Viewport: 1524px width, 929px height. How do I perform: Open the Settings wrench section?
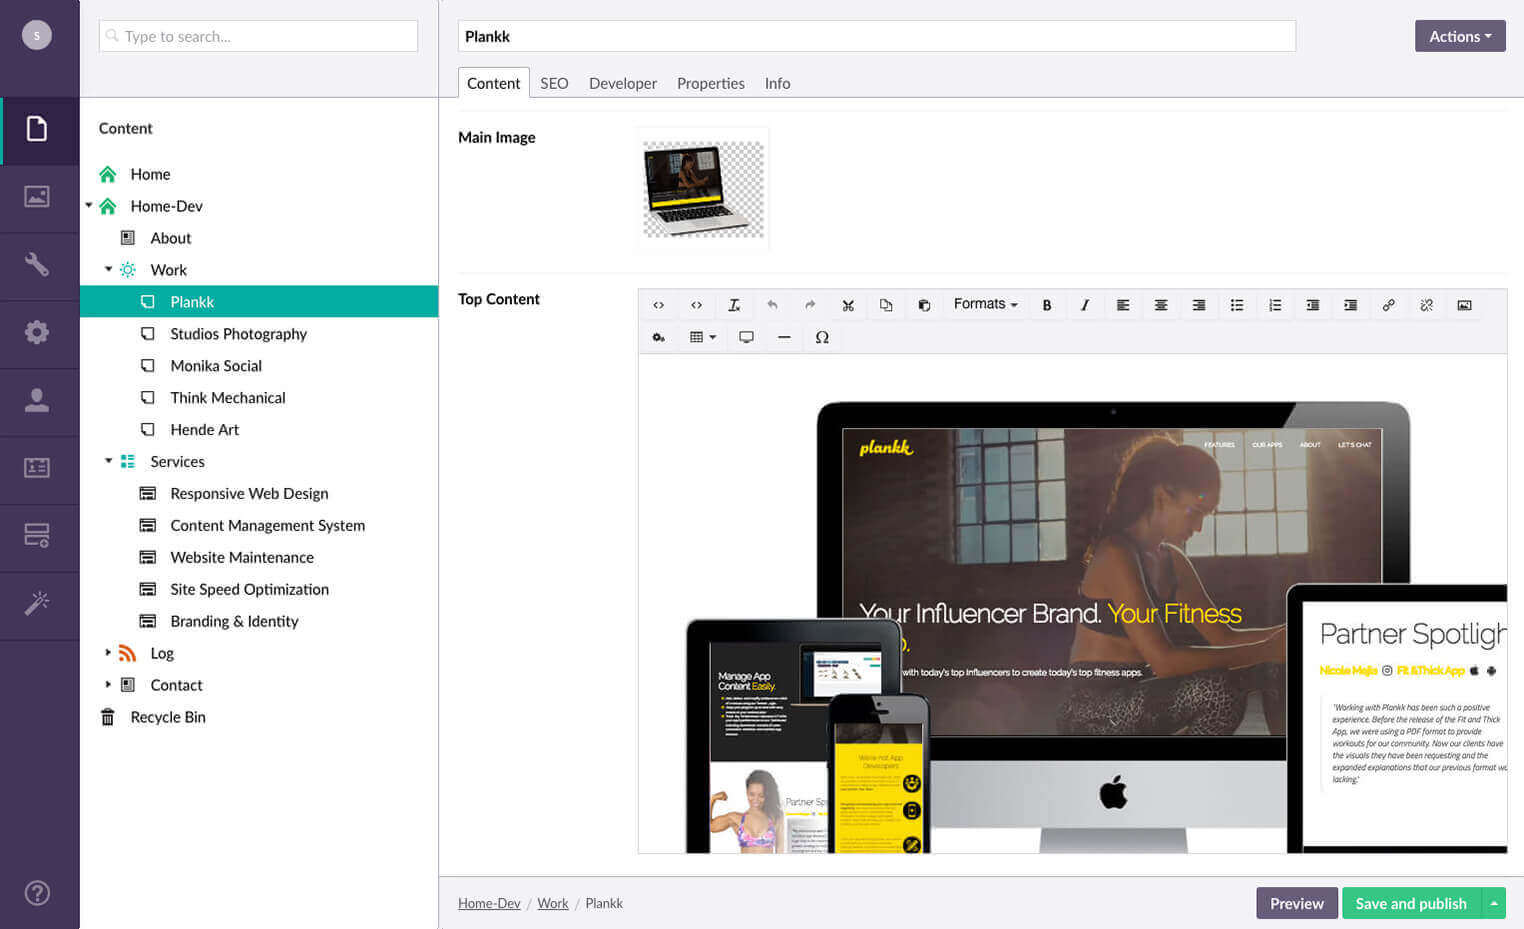(x=37, y=265)
